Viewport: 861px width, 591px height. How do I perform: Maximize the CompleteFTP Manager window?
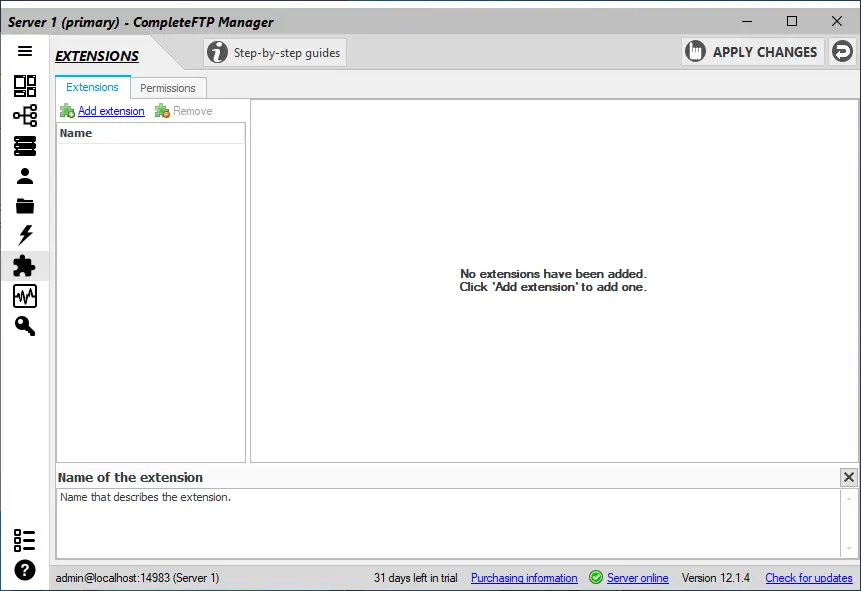tap(791, 21)
